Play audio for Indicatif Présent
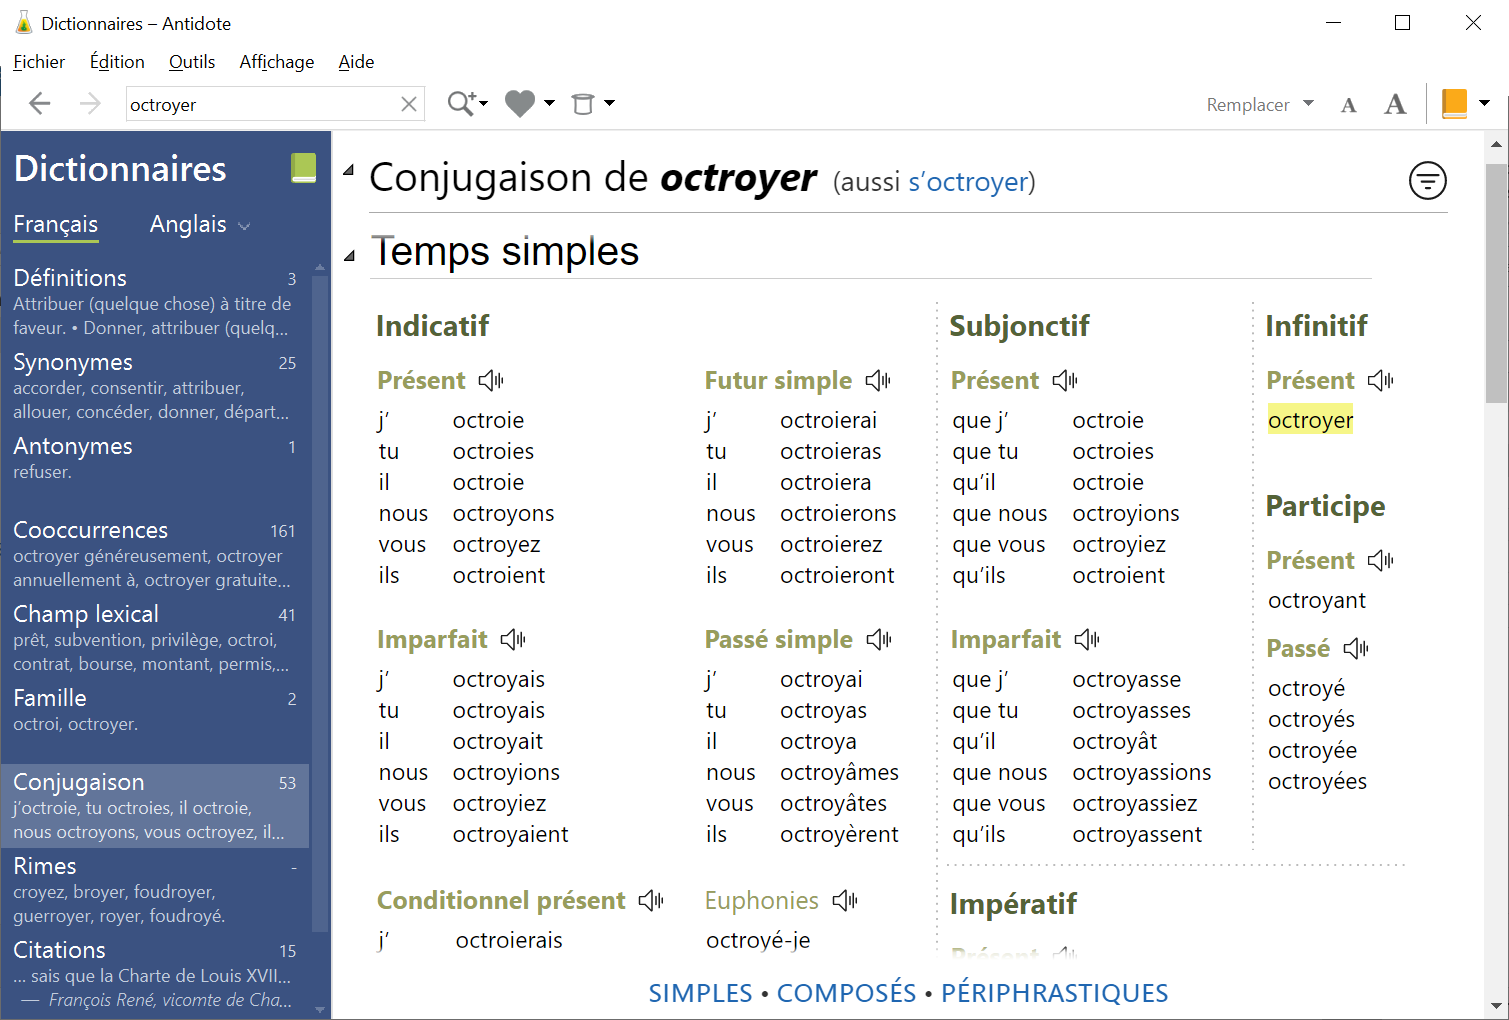The width and height of the screenshot is (1509, 1020). coord(491,381)
